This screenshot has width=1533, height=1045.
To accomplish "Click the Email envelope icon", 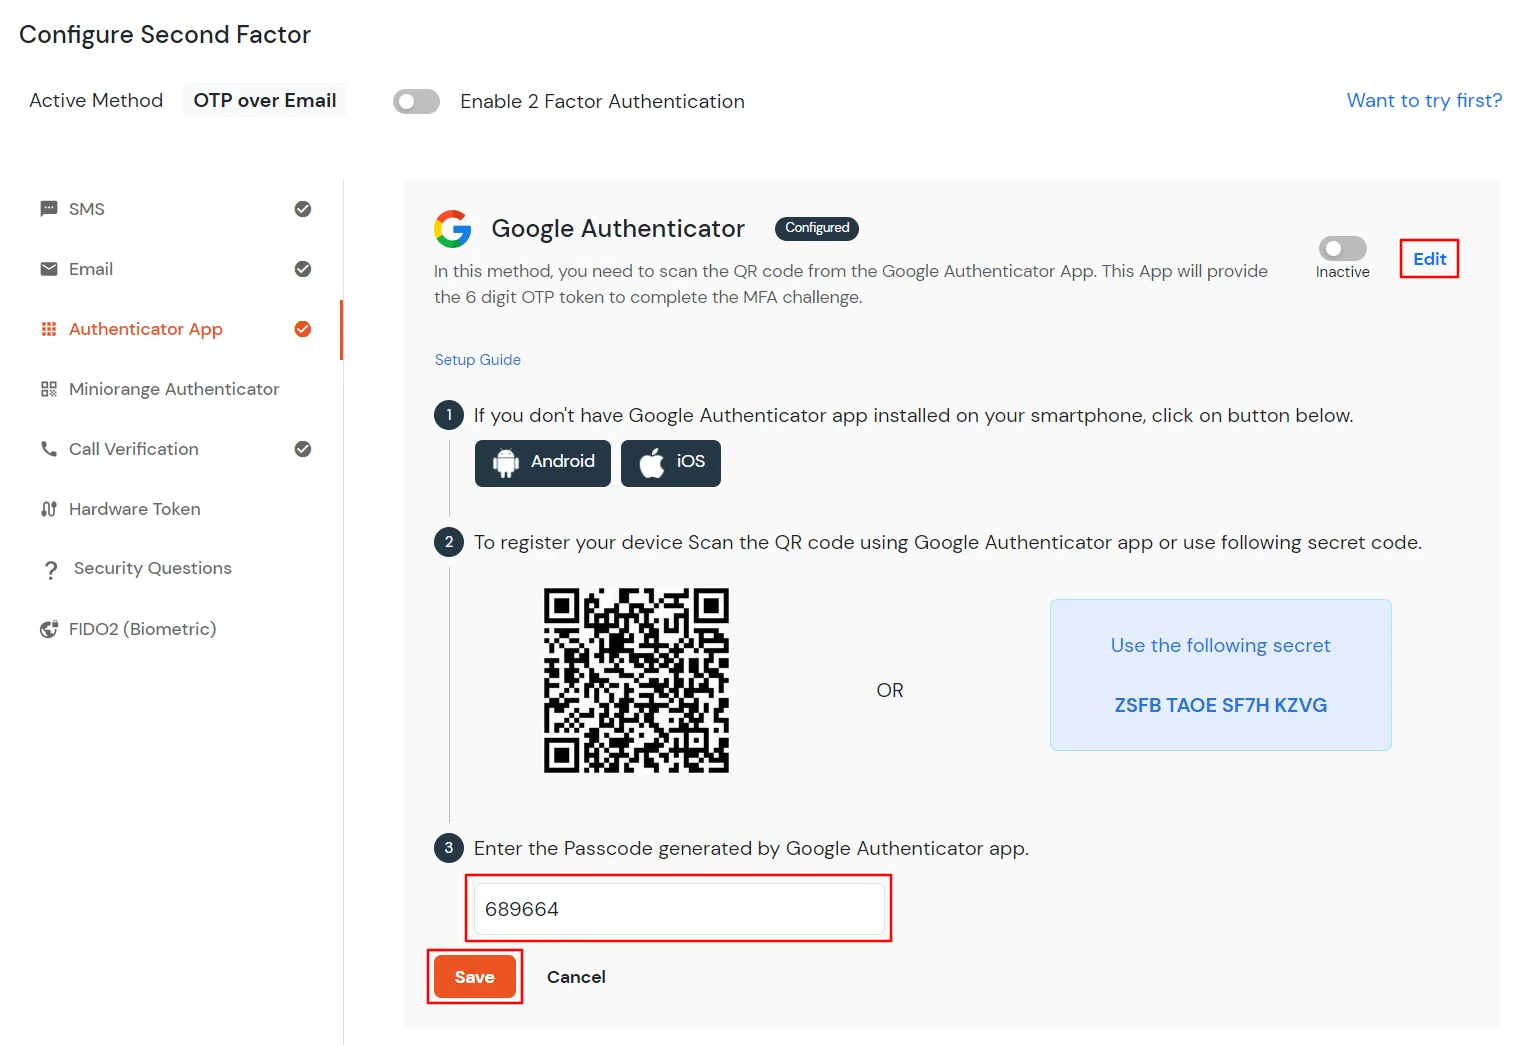I will click(48, 268).
